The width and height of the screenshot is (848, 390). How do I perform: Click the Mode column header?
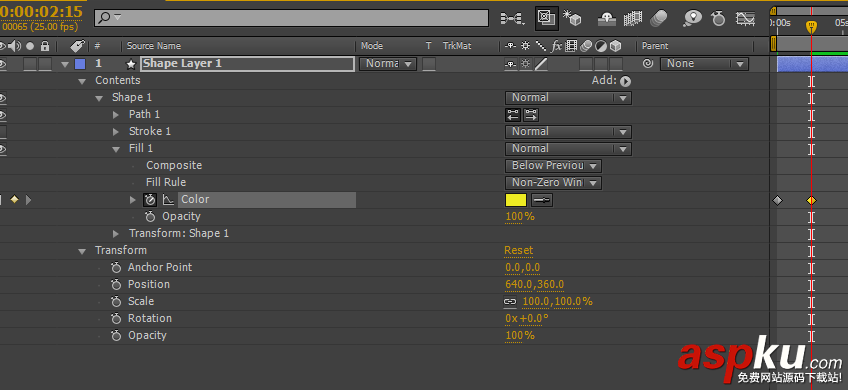372,46
